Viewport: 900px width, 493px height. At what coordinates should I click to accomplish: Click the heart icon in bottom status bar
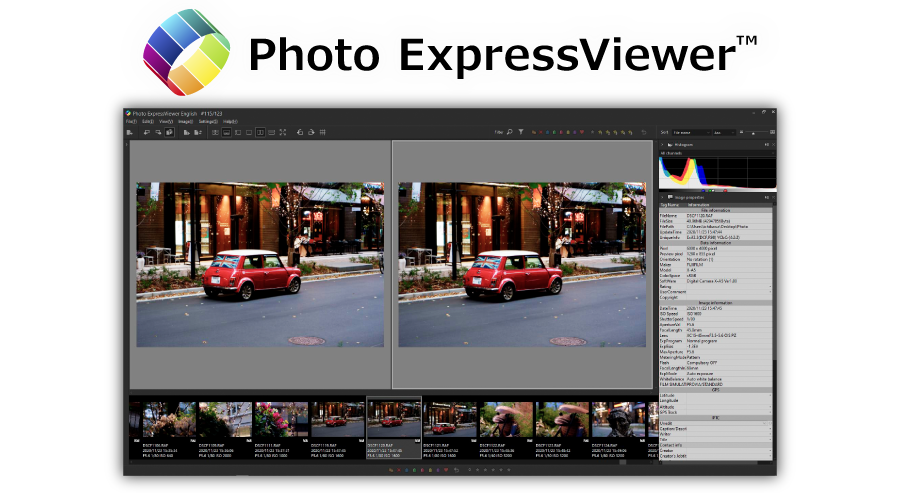tap(446, 470)
